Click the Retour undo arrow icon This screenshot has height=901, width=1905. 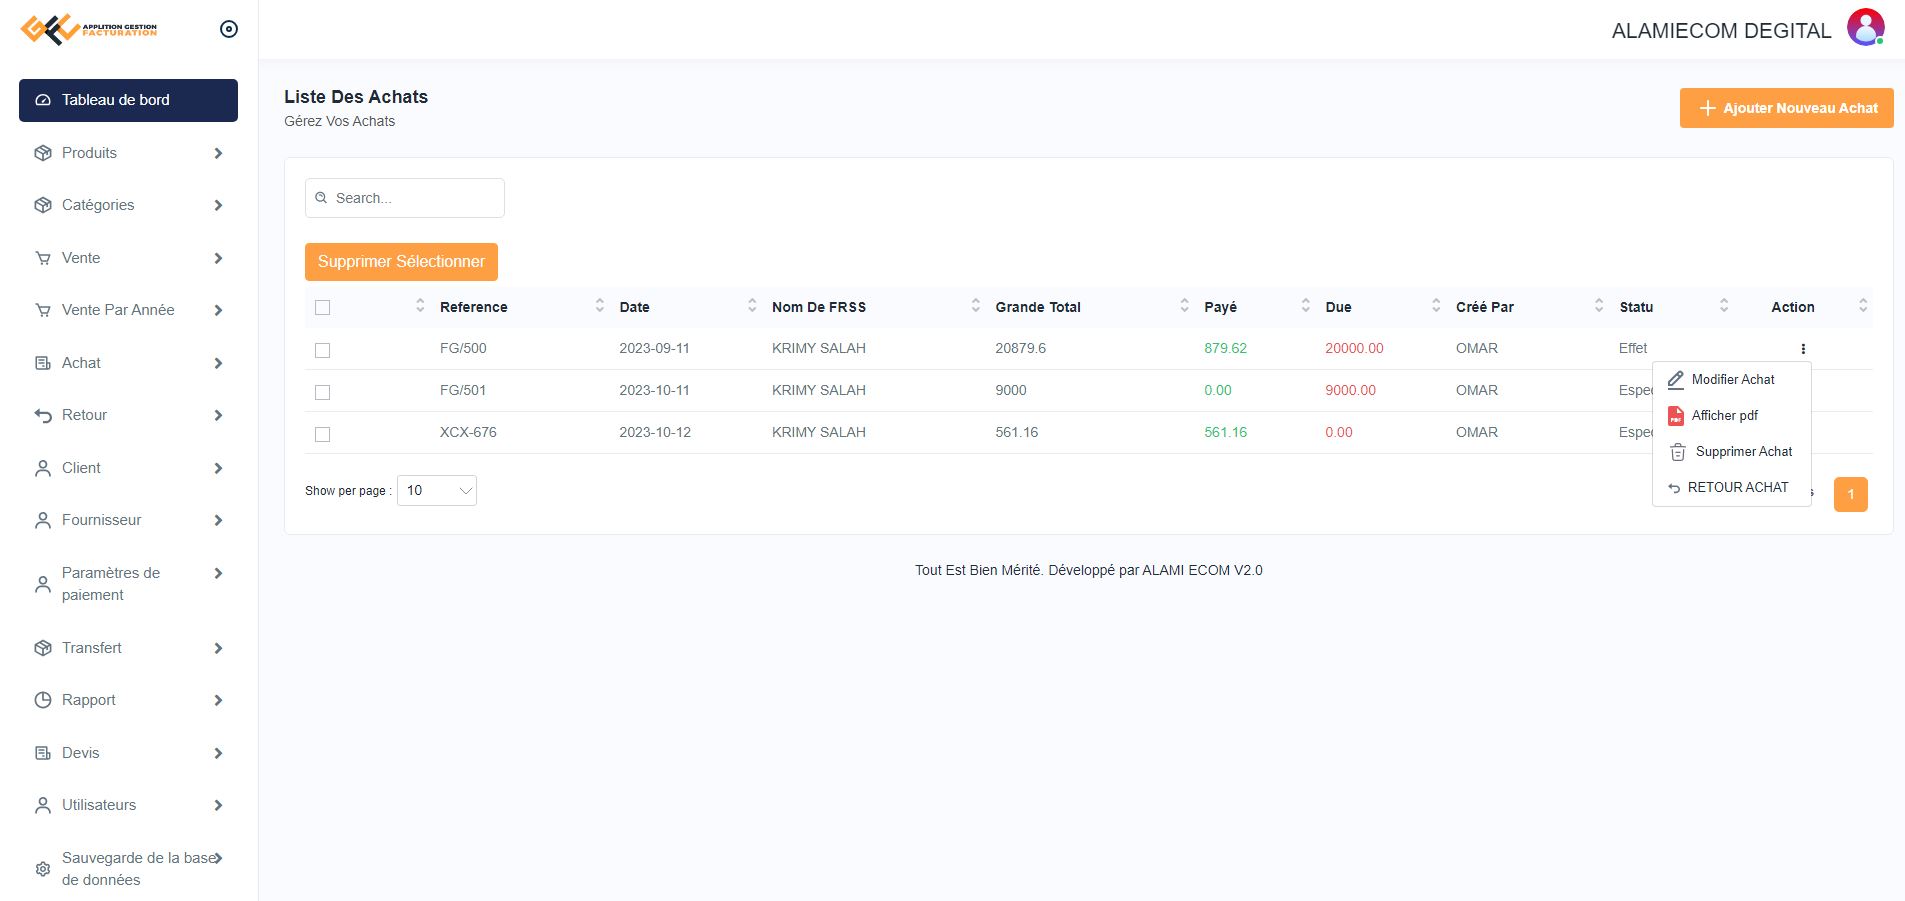click(x=43, y=415)
